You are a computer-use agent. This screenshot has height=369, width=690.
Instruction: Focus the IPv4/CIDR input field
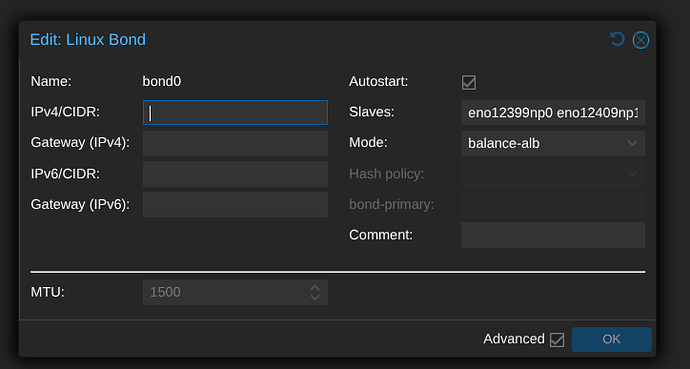tap(235, 113)
